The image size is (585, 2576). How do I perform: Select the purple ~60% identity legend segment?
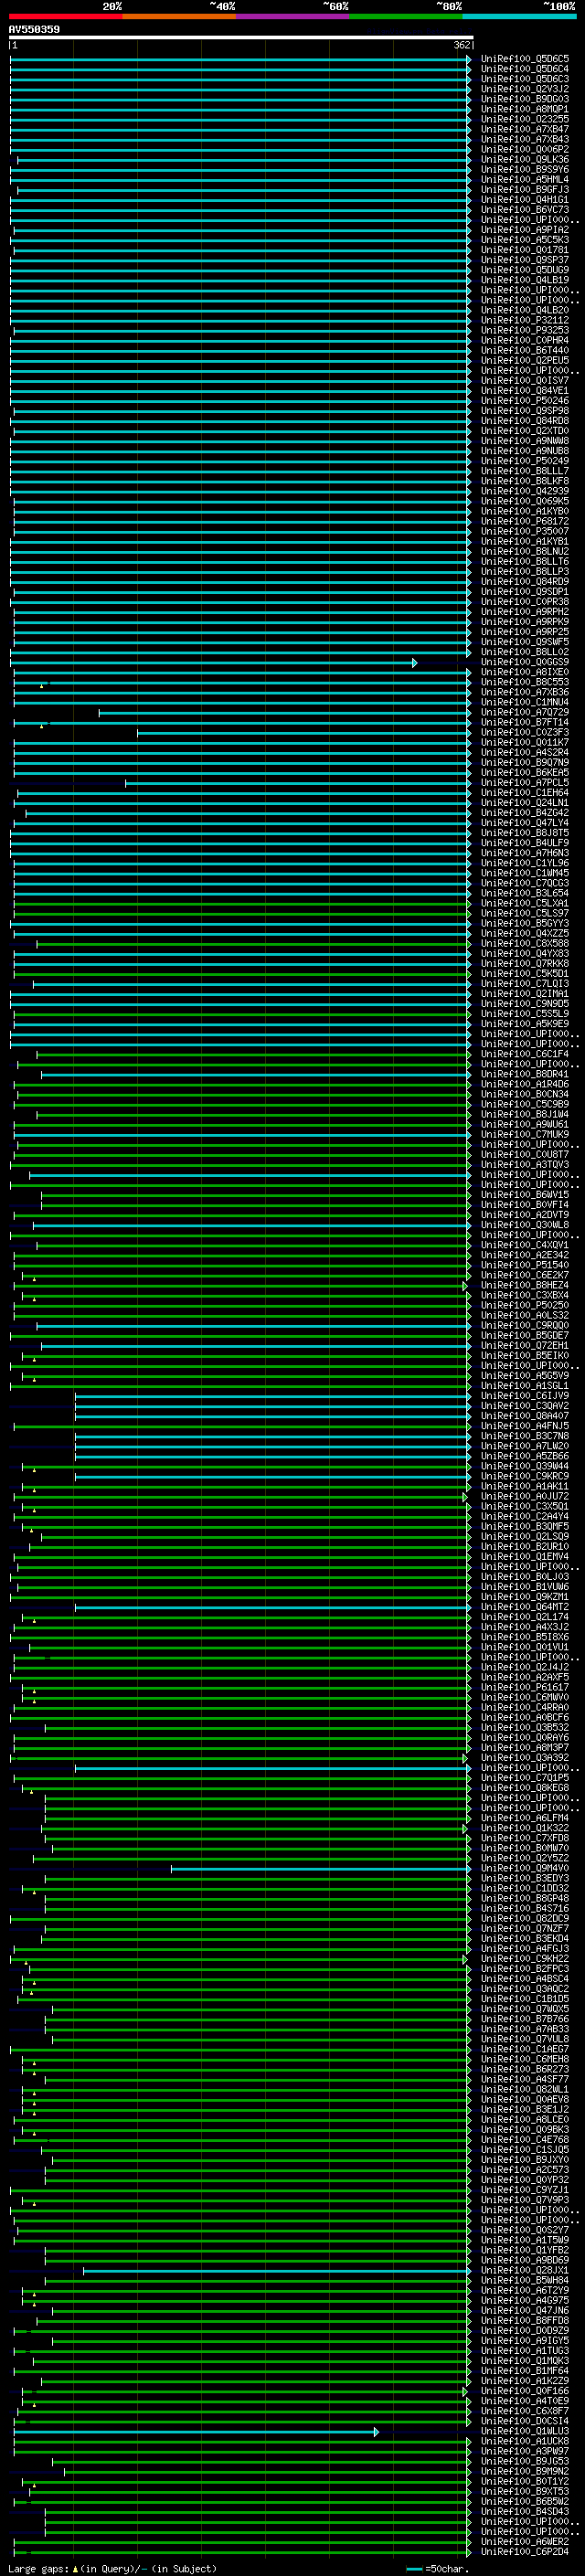[292, 16]
